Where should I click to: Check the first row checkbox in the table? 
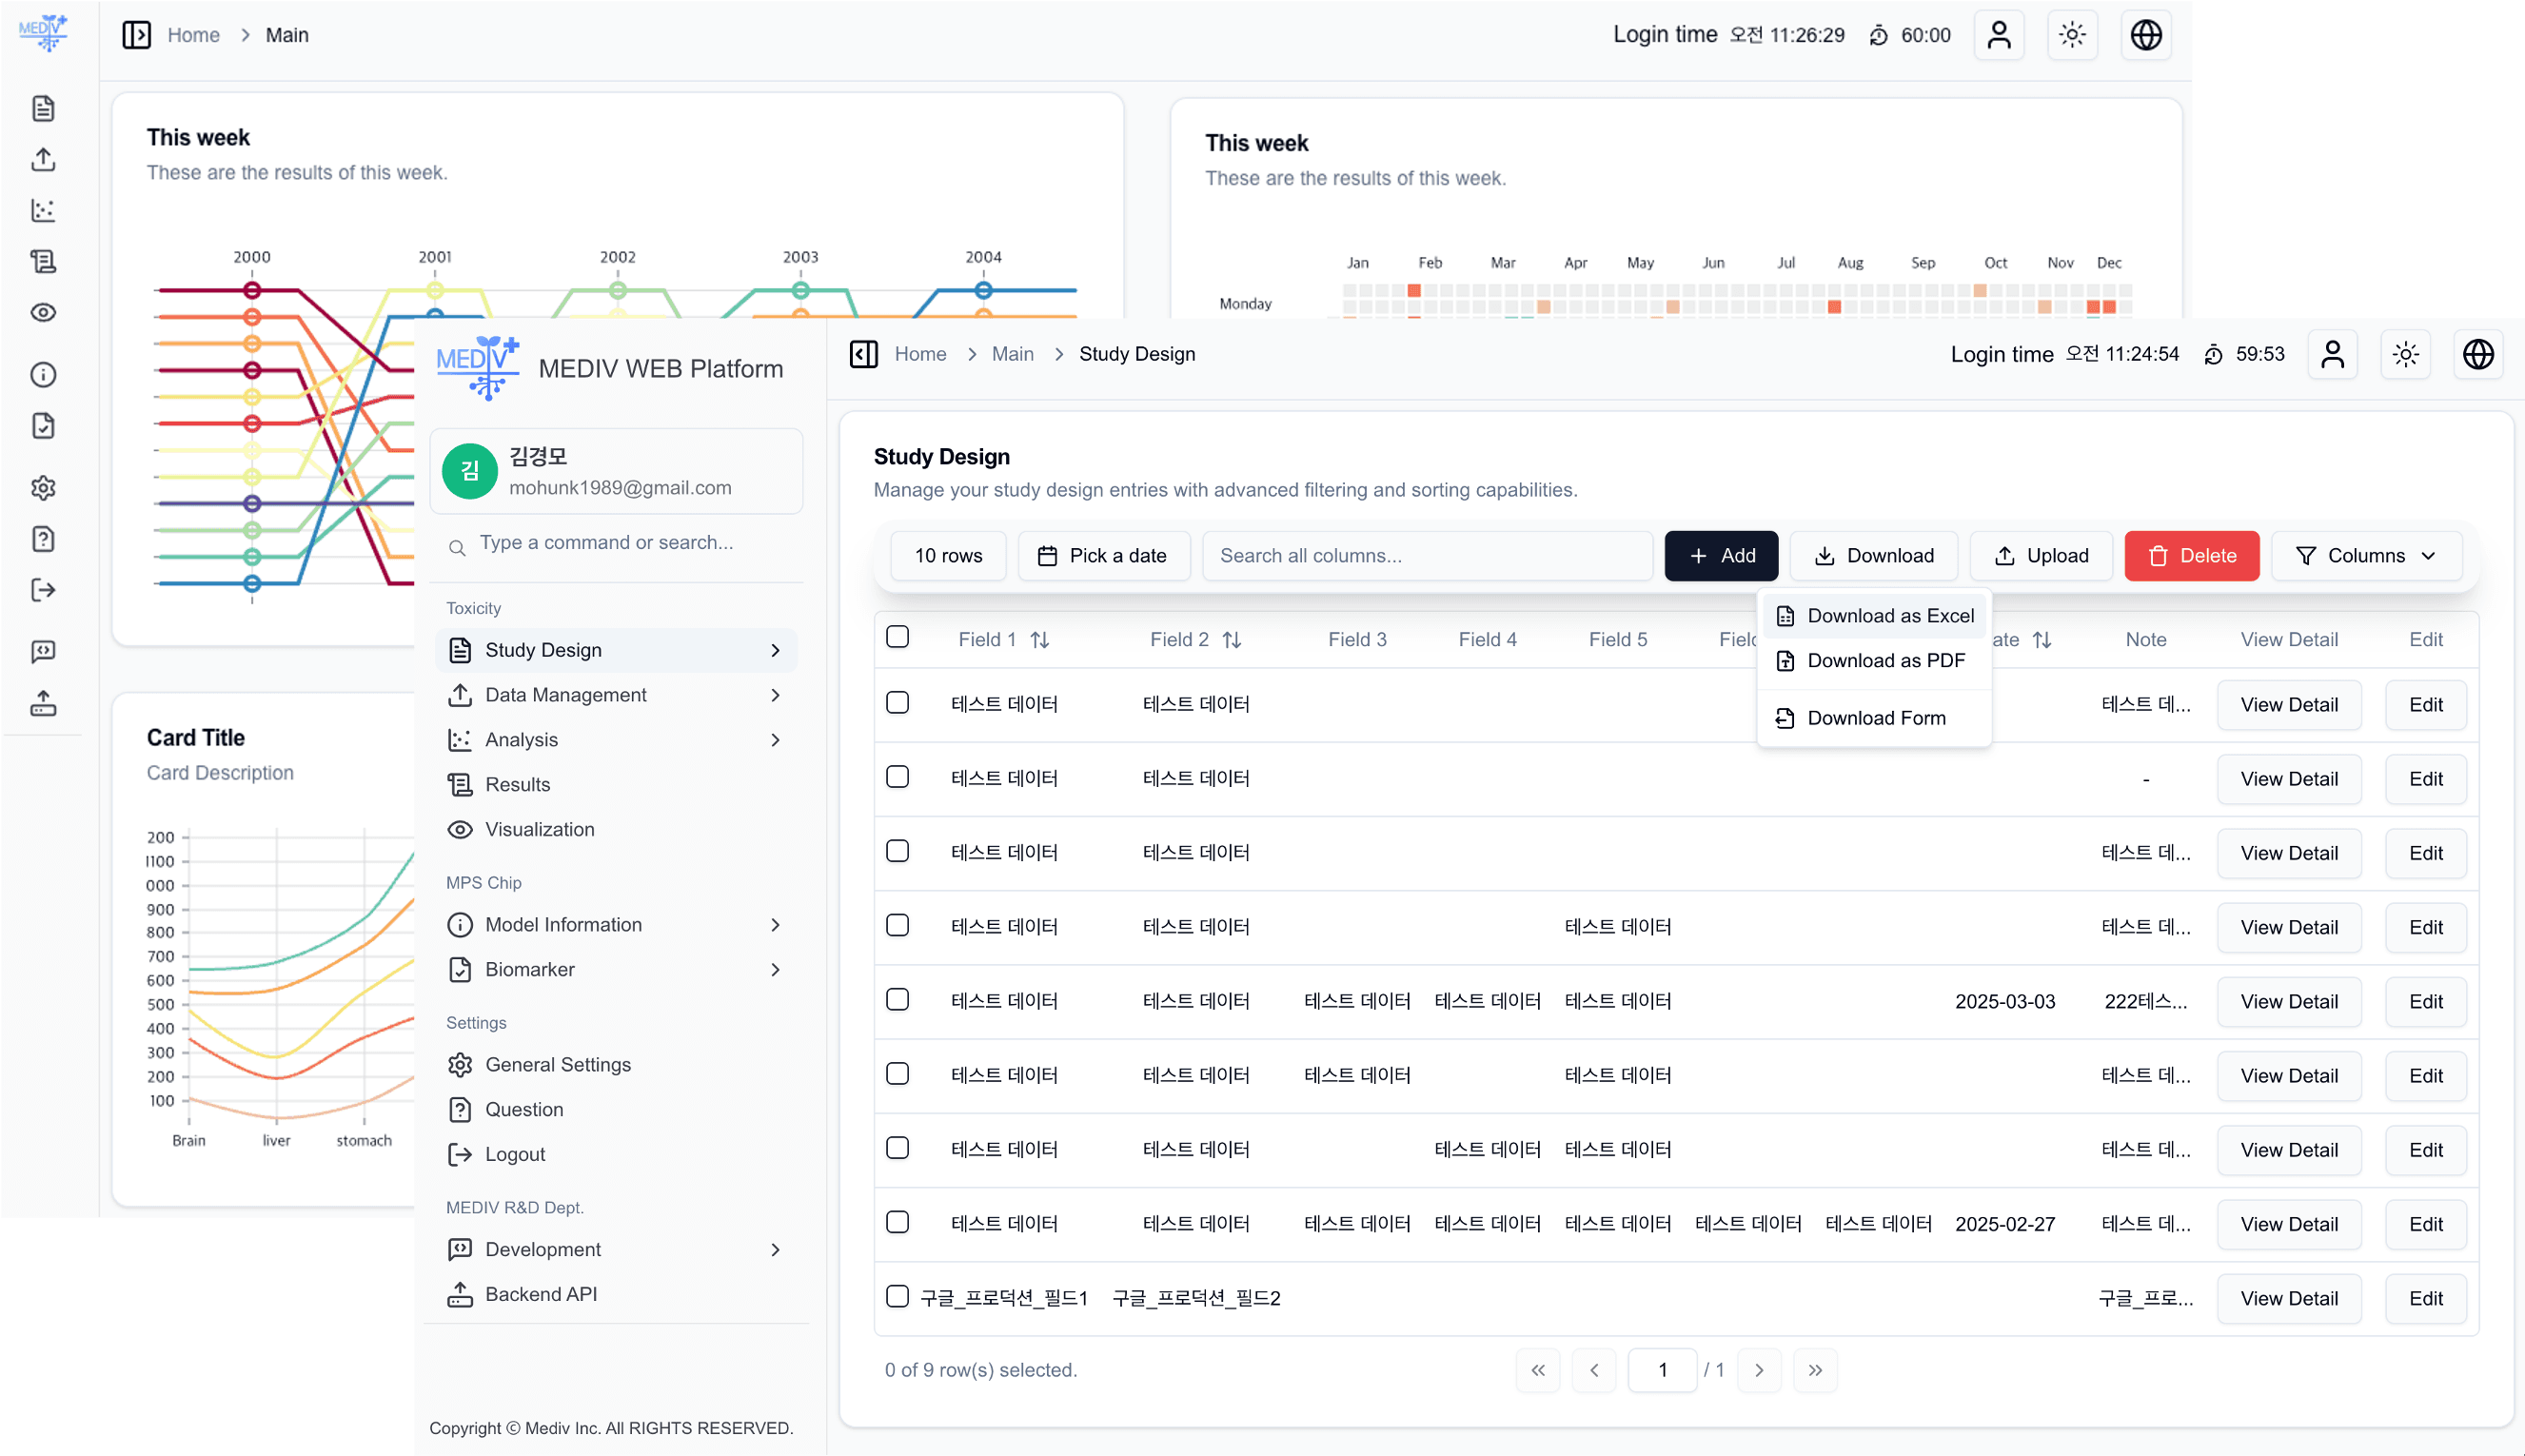(897, 703)
